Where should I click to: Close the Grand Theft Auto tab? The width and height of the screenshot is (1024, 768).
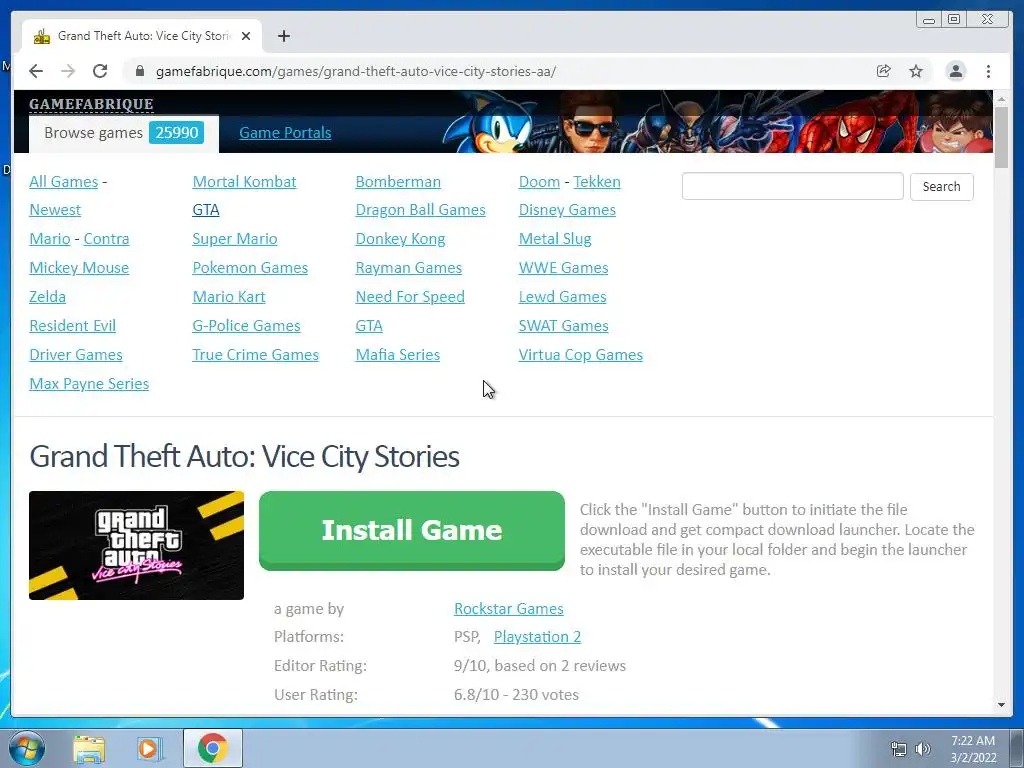click(246, 36)
